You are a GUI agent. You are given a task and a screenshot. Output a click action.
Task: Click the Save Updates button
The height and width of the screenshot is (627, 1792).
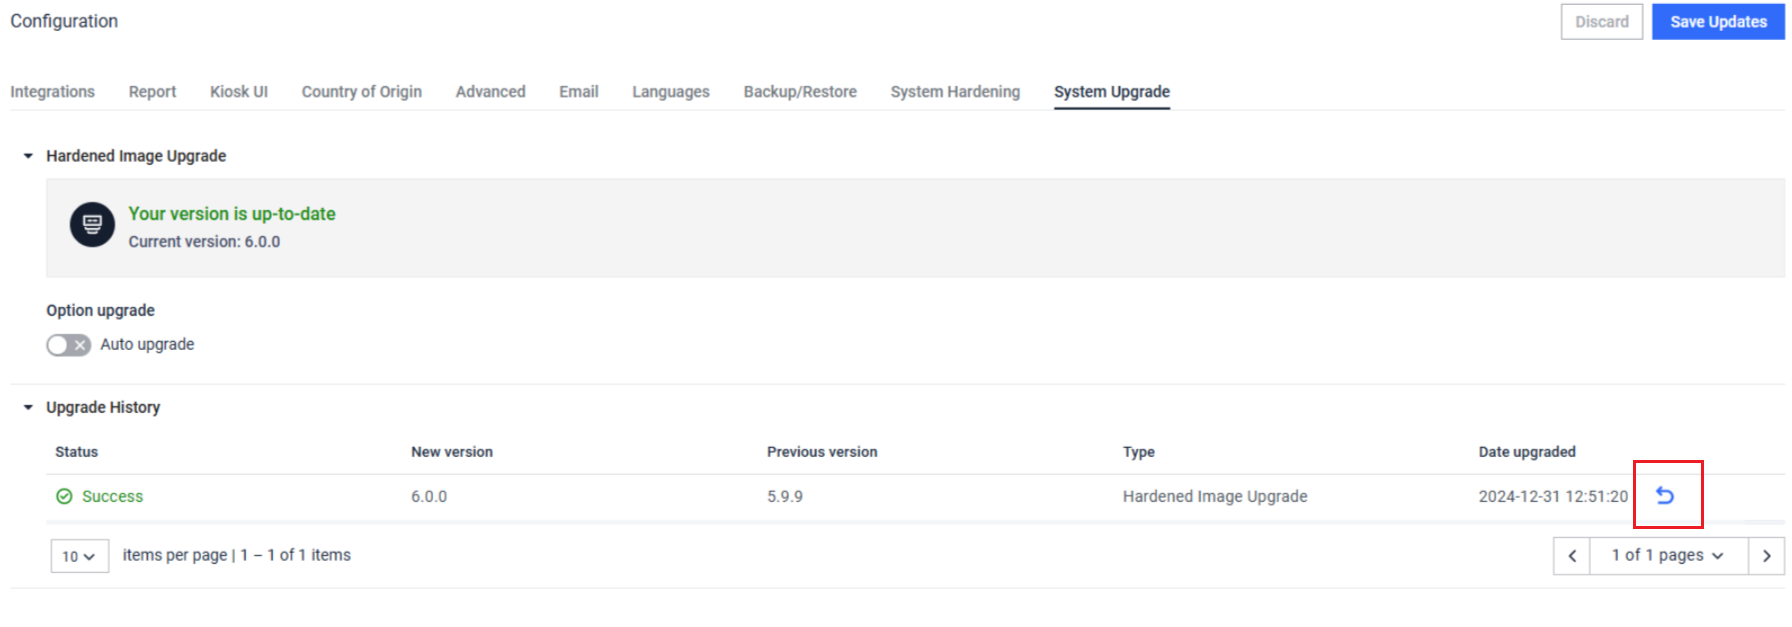click(1718, 22)
